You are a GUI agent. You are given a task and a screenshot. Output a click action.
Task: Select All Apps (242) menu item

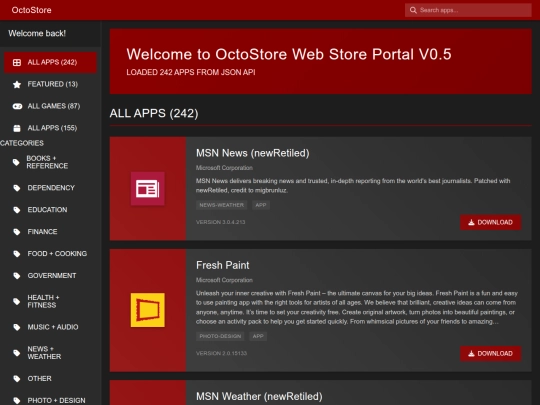(x=50, y=62)
